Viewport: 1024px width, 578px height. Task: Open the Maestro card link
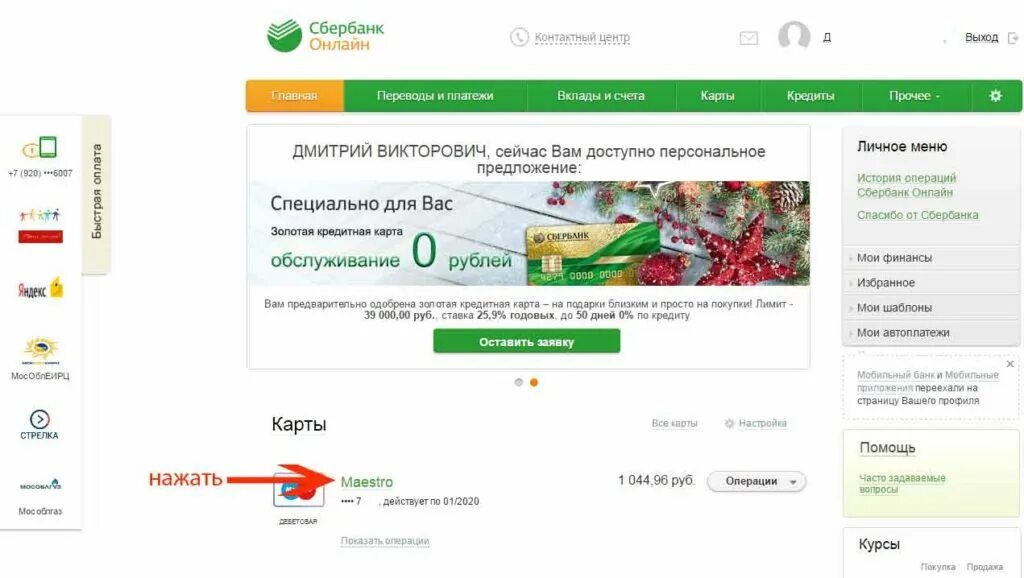tap(366, 482)
